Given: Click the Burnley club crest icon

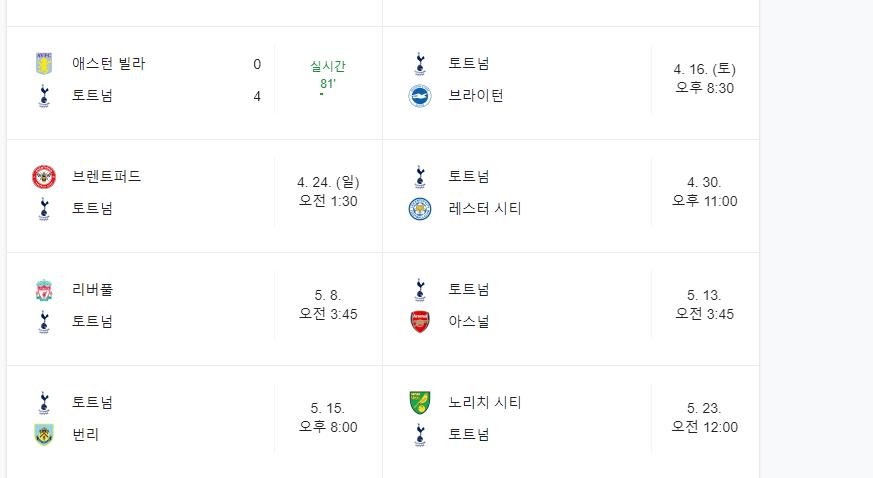Looking at the screenshot, I should click(x=44, y=435).
